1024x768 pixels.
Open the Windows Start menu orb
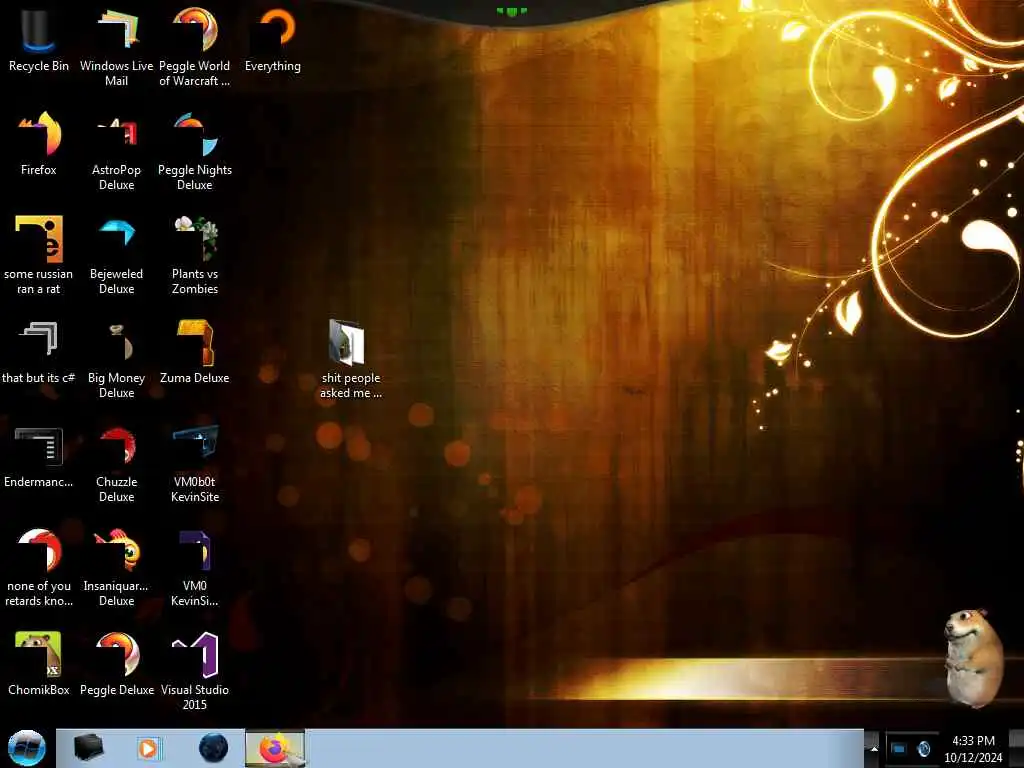coord(27,748)
